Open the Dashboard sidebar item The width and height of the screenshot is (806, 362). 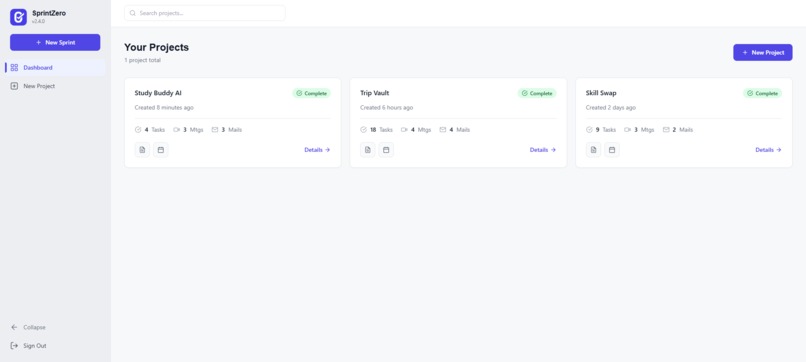pyautogui.click(x=55, y=67)
